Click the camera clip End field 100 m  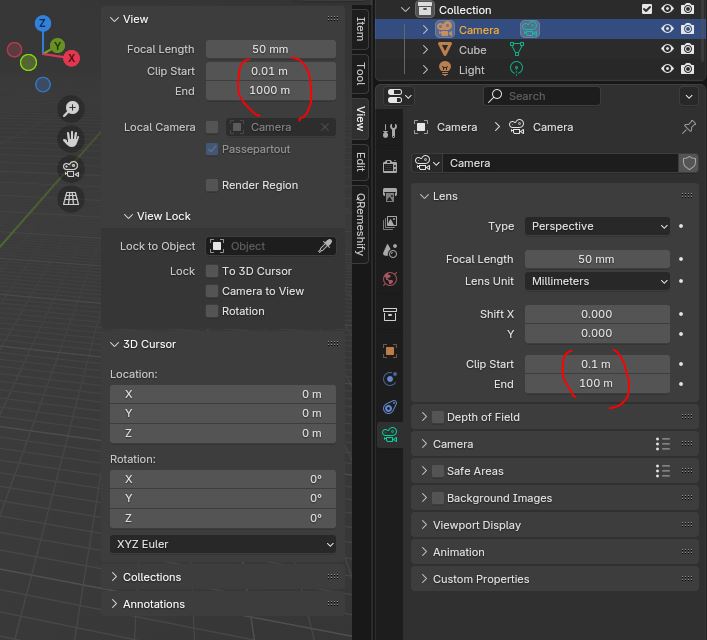tap(597, 384)
